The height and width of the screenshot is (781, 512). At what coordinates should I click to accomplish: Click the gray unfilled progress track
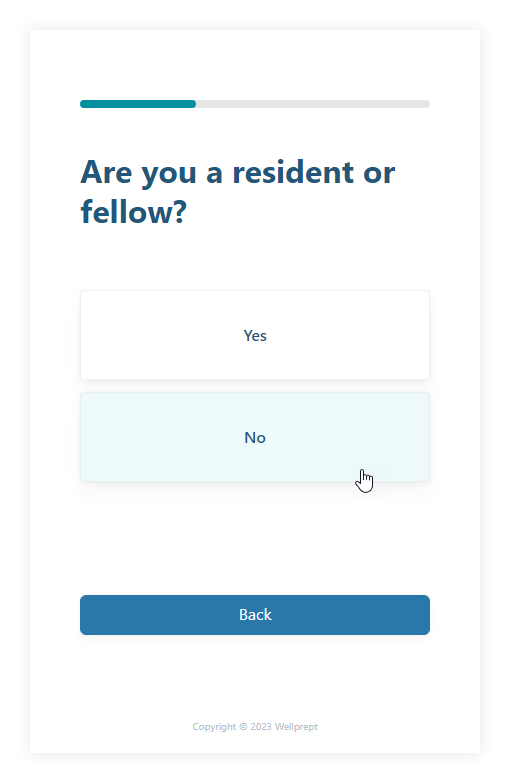pyautogui.click(x=313, y=104)
